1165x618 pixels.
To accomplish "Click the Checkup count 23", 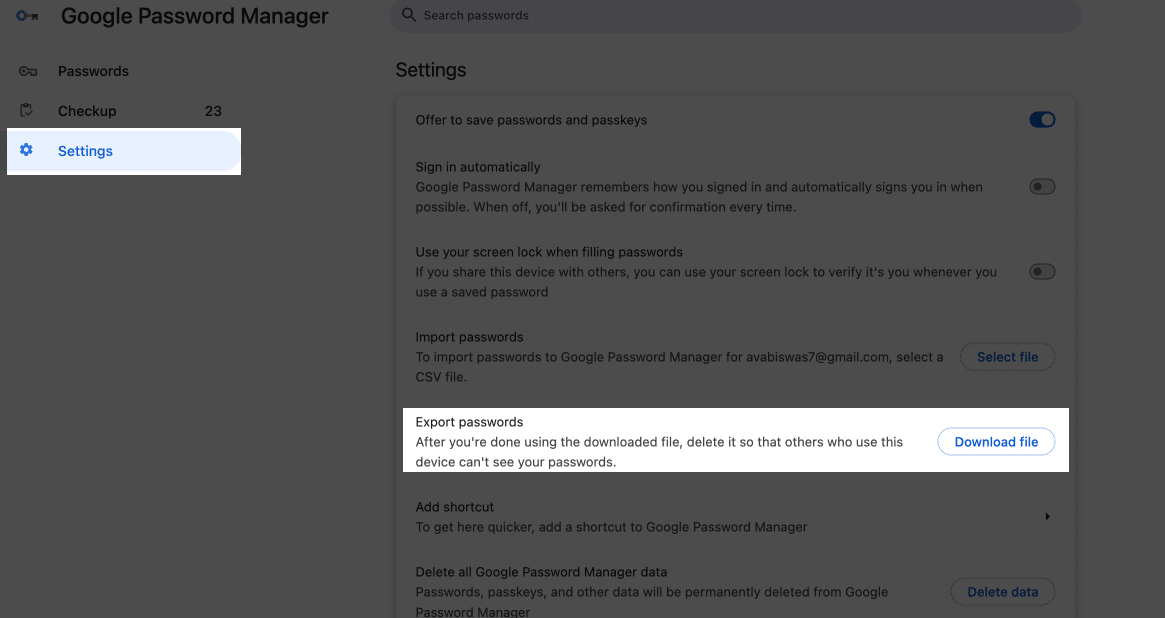I will 213,111.
